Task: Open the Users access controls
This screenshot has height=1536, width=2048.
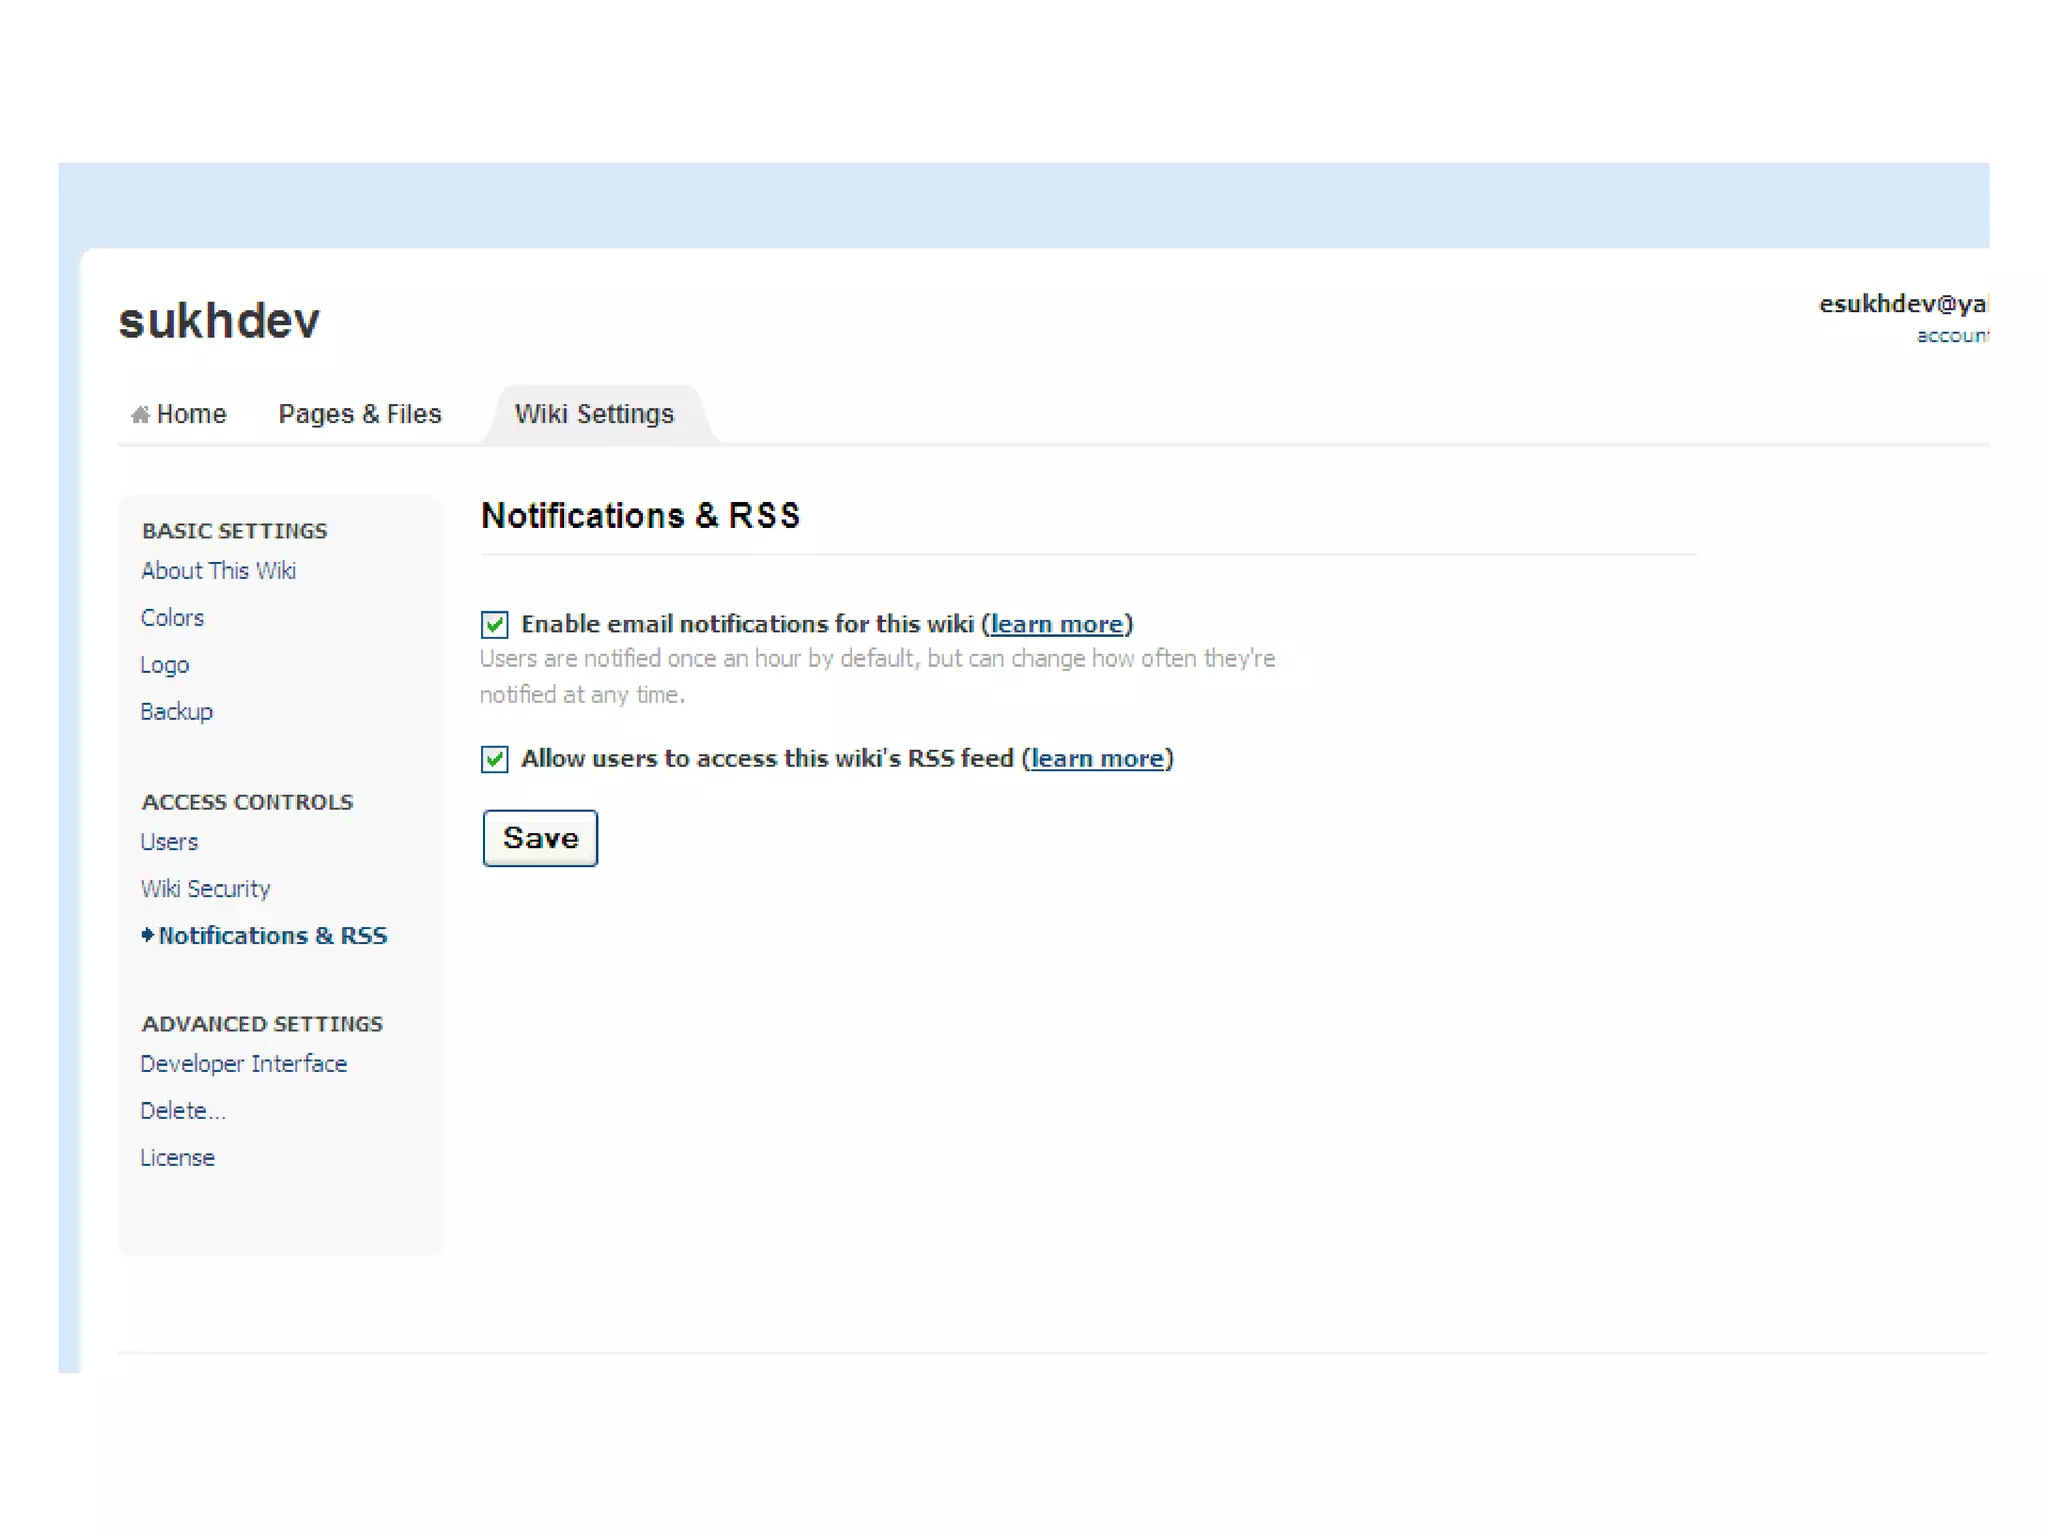Action: (169, 842)
